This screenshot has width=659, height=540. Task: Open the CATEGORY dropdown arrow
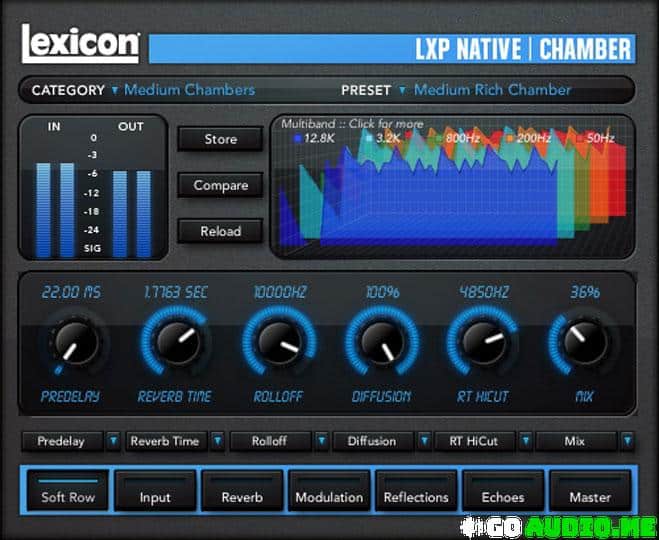point(114,90)
